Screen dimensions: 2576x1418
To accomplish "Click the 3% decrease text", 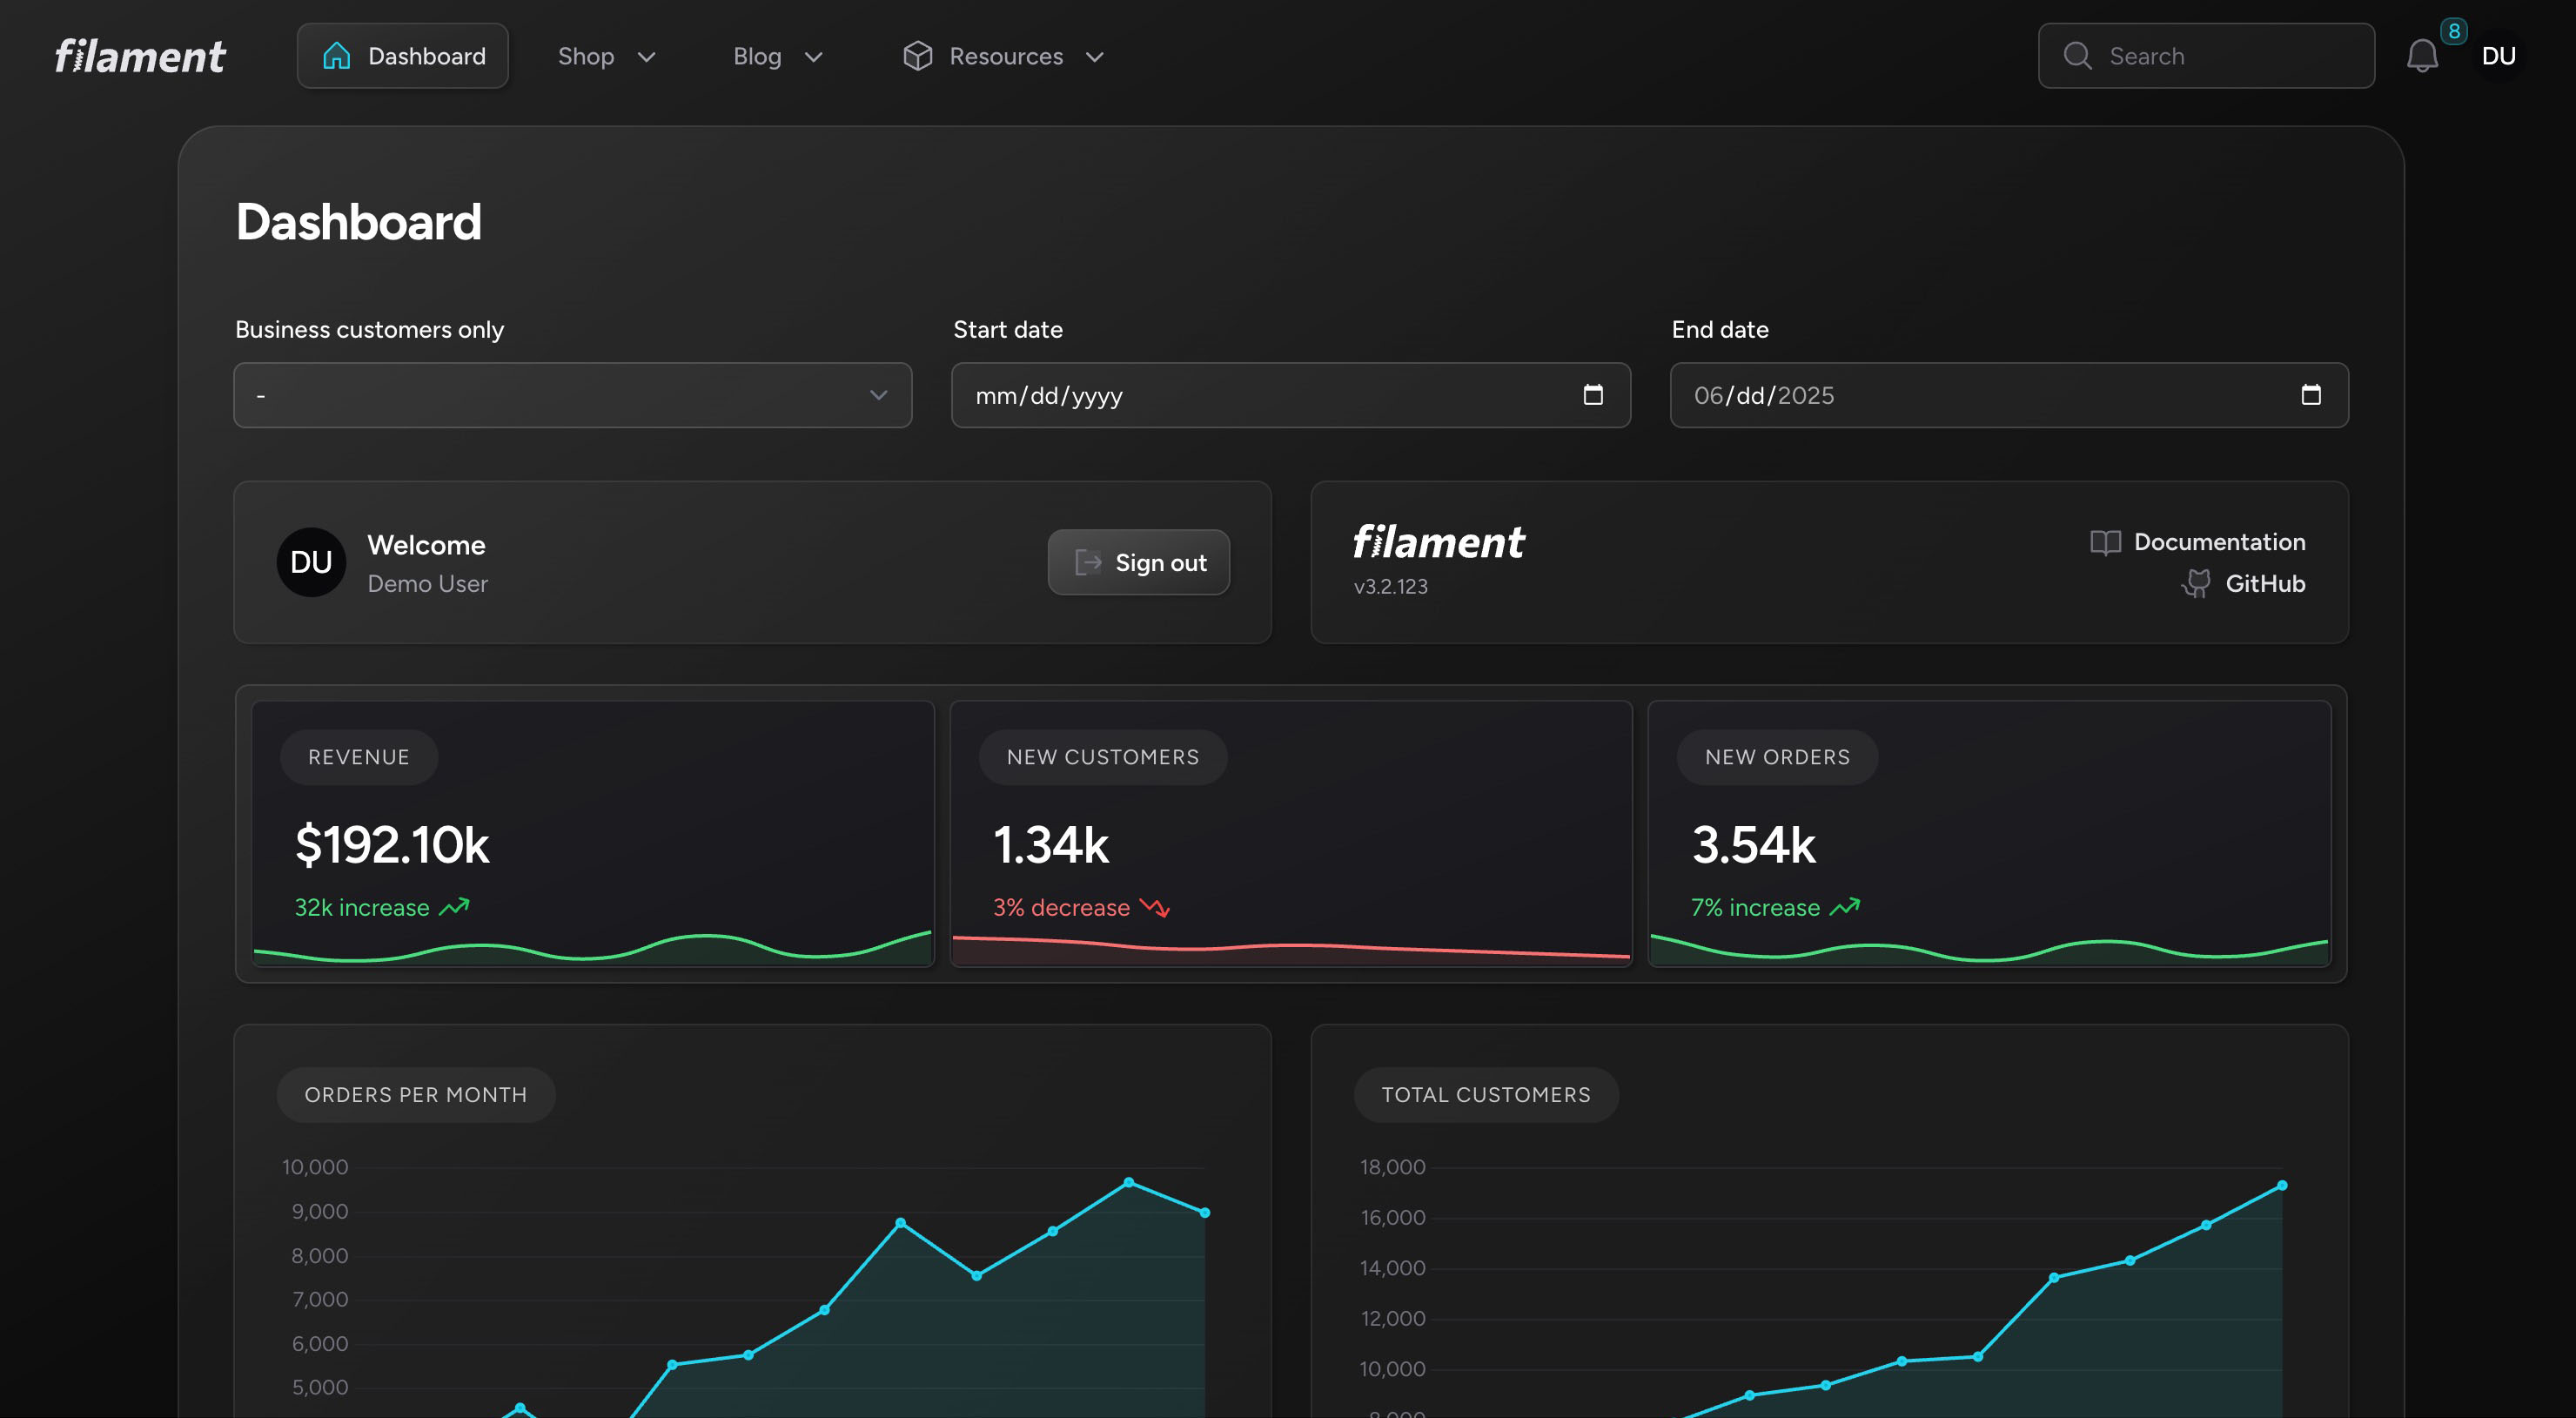I will coord(1061,907).
